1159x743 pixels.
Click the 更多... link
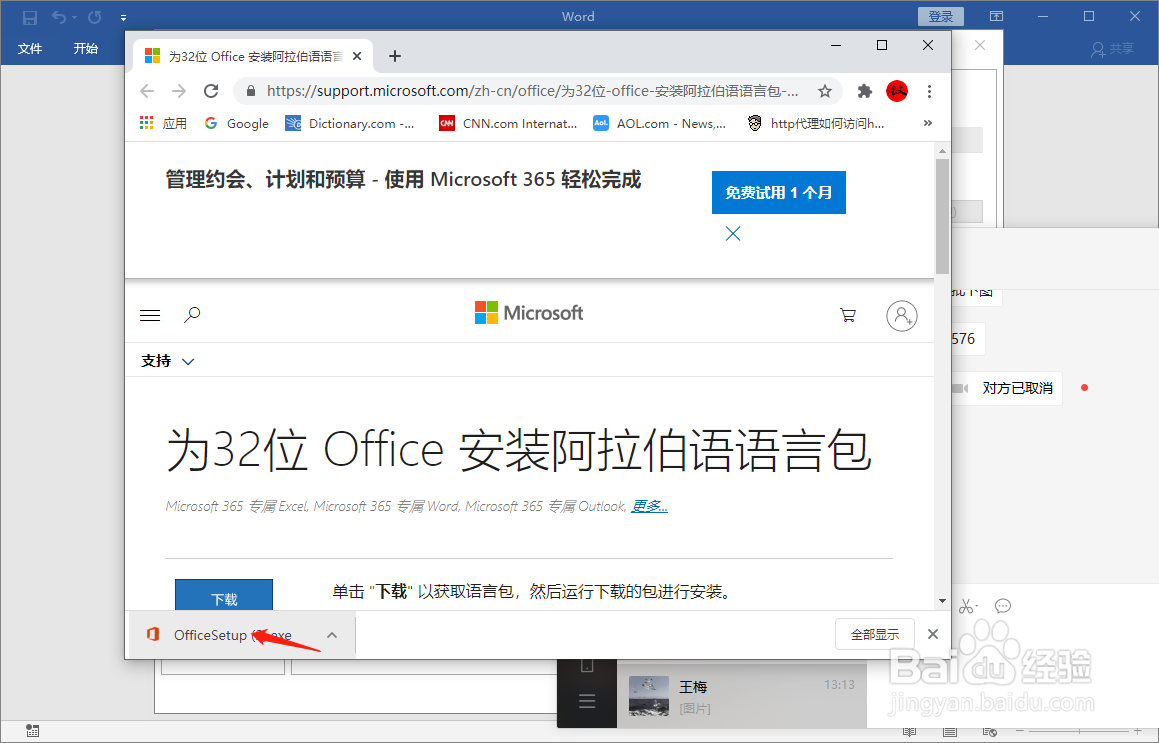tap(649, 506)
